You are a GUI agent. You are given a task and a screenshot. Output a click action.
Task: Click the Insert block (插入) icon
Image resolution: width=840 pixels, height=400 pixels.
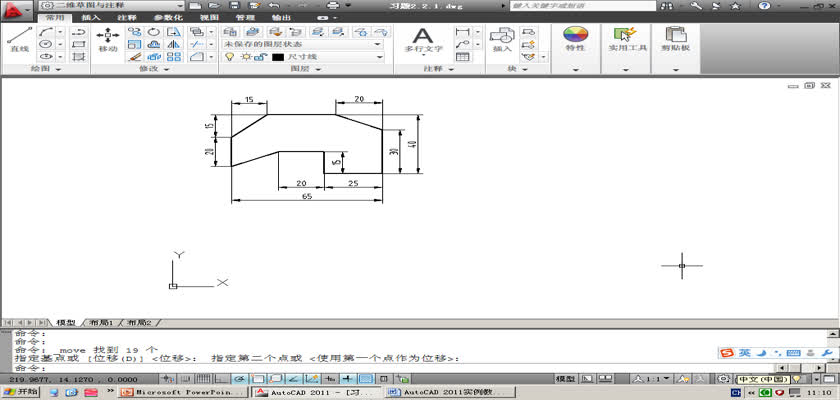[502, 39]
